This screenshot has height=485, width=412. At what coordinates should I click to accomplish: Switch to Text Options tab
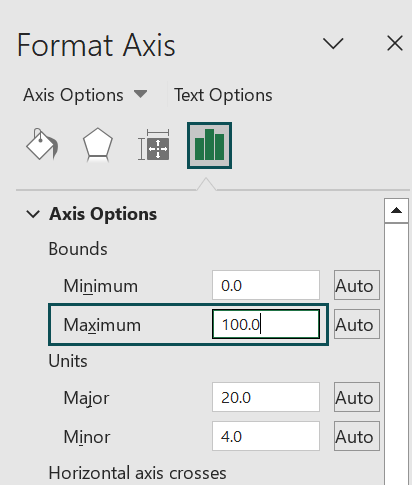223,95
